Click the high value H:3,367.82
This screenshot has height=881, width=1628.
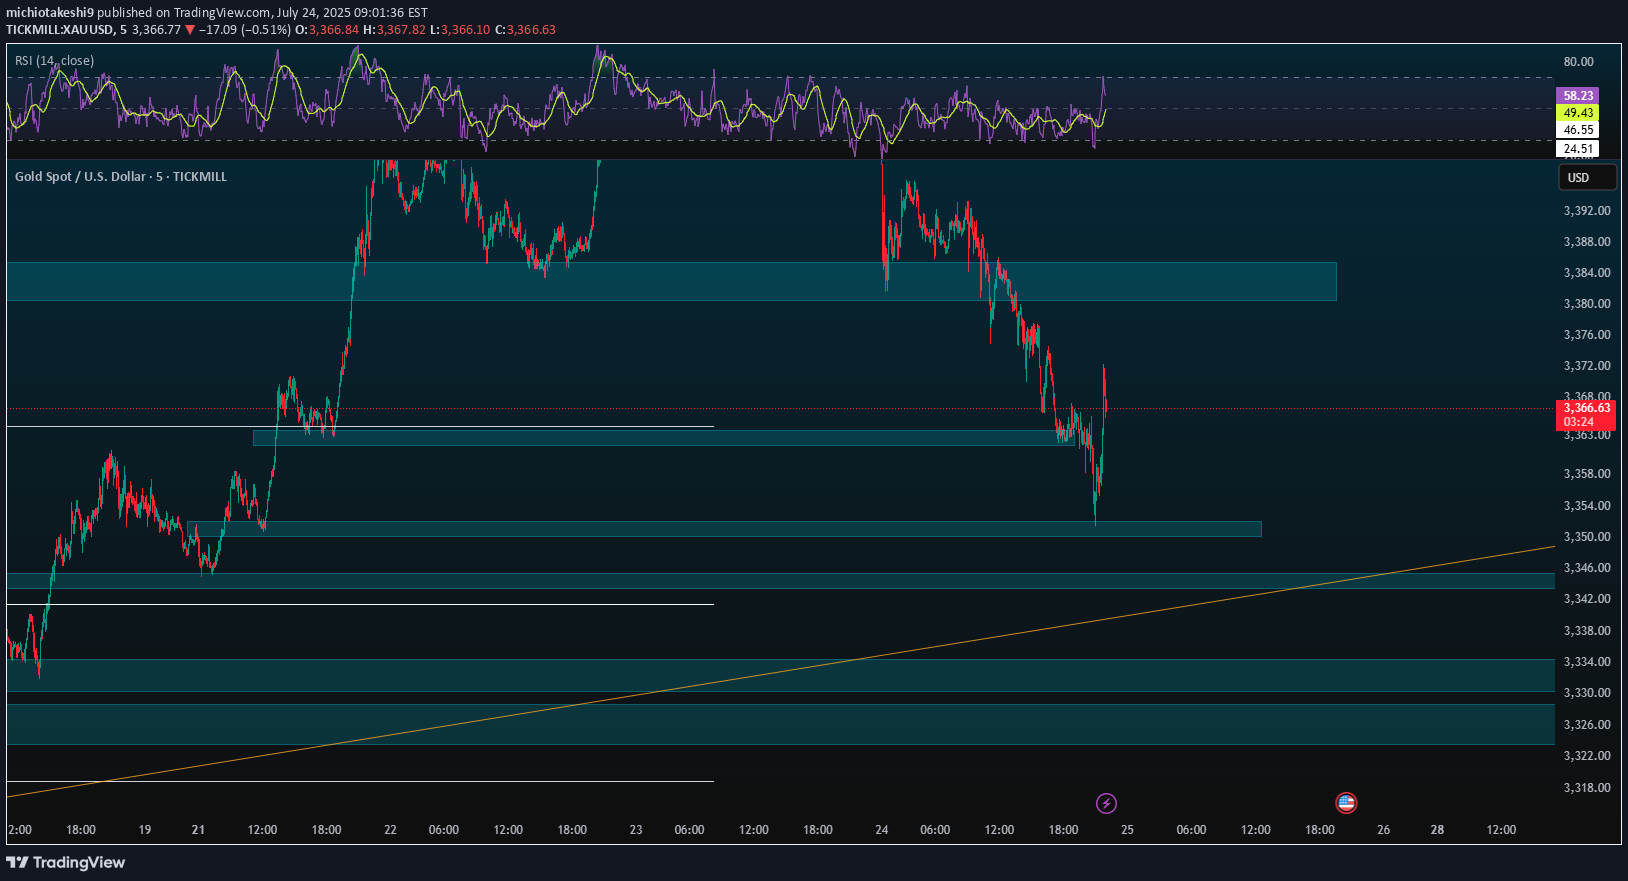pyautogui.click(x=394, y=30)
